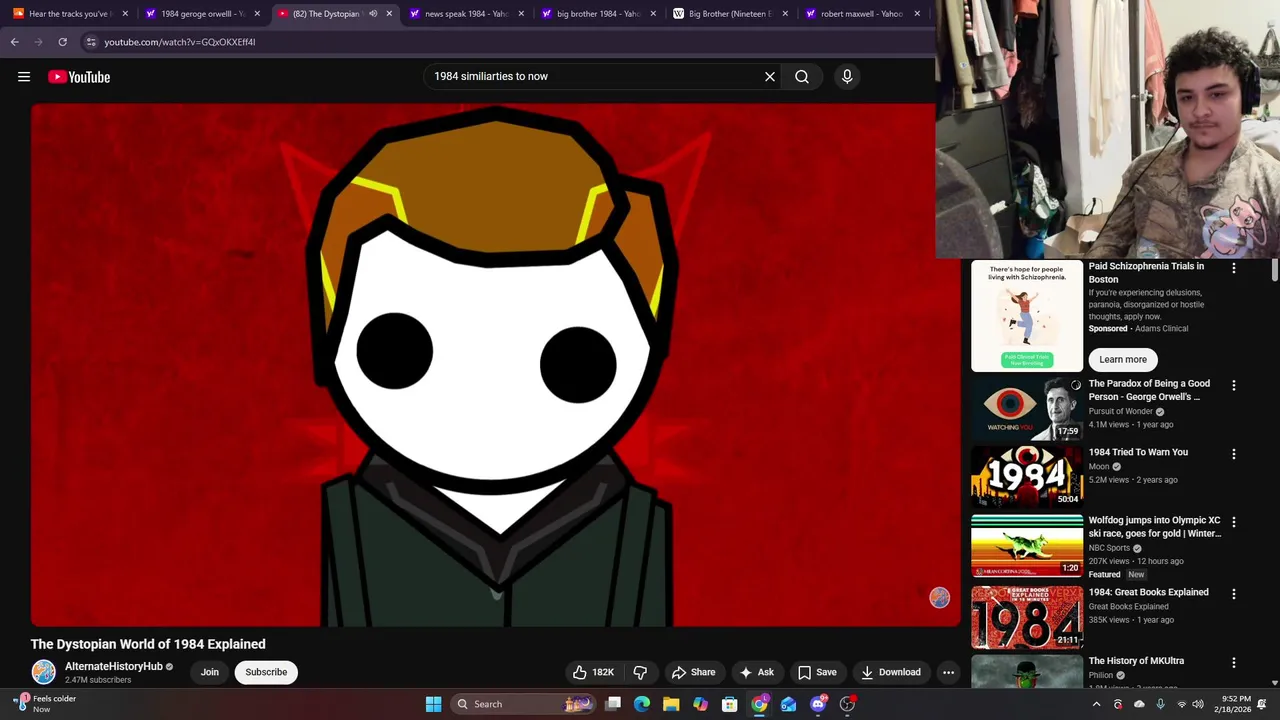Click the search magnifier button
Image resolution: width=1280 pixels, height=720 pixels.
[x=802, y=76]
